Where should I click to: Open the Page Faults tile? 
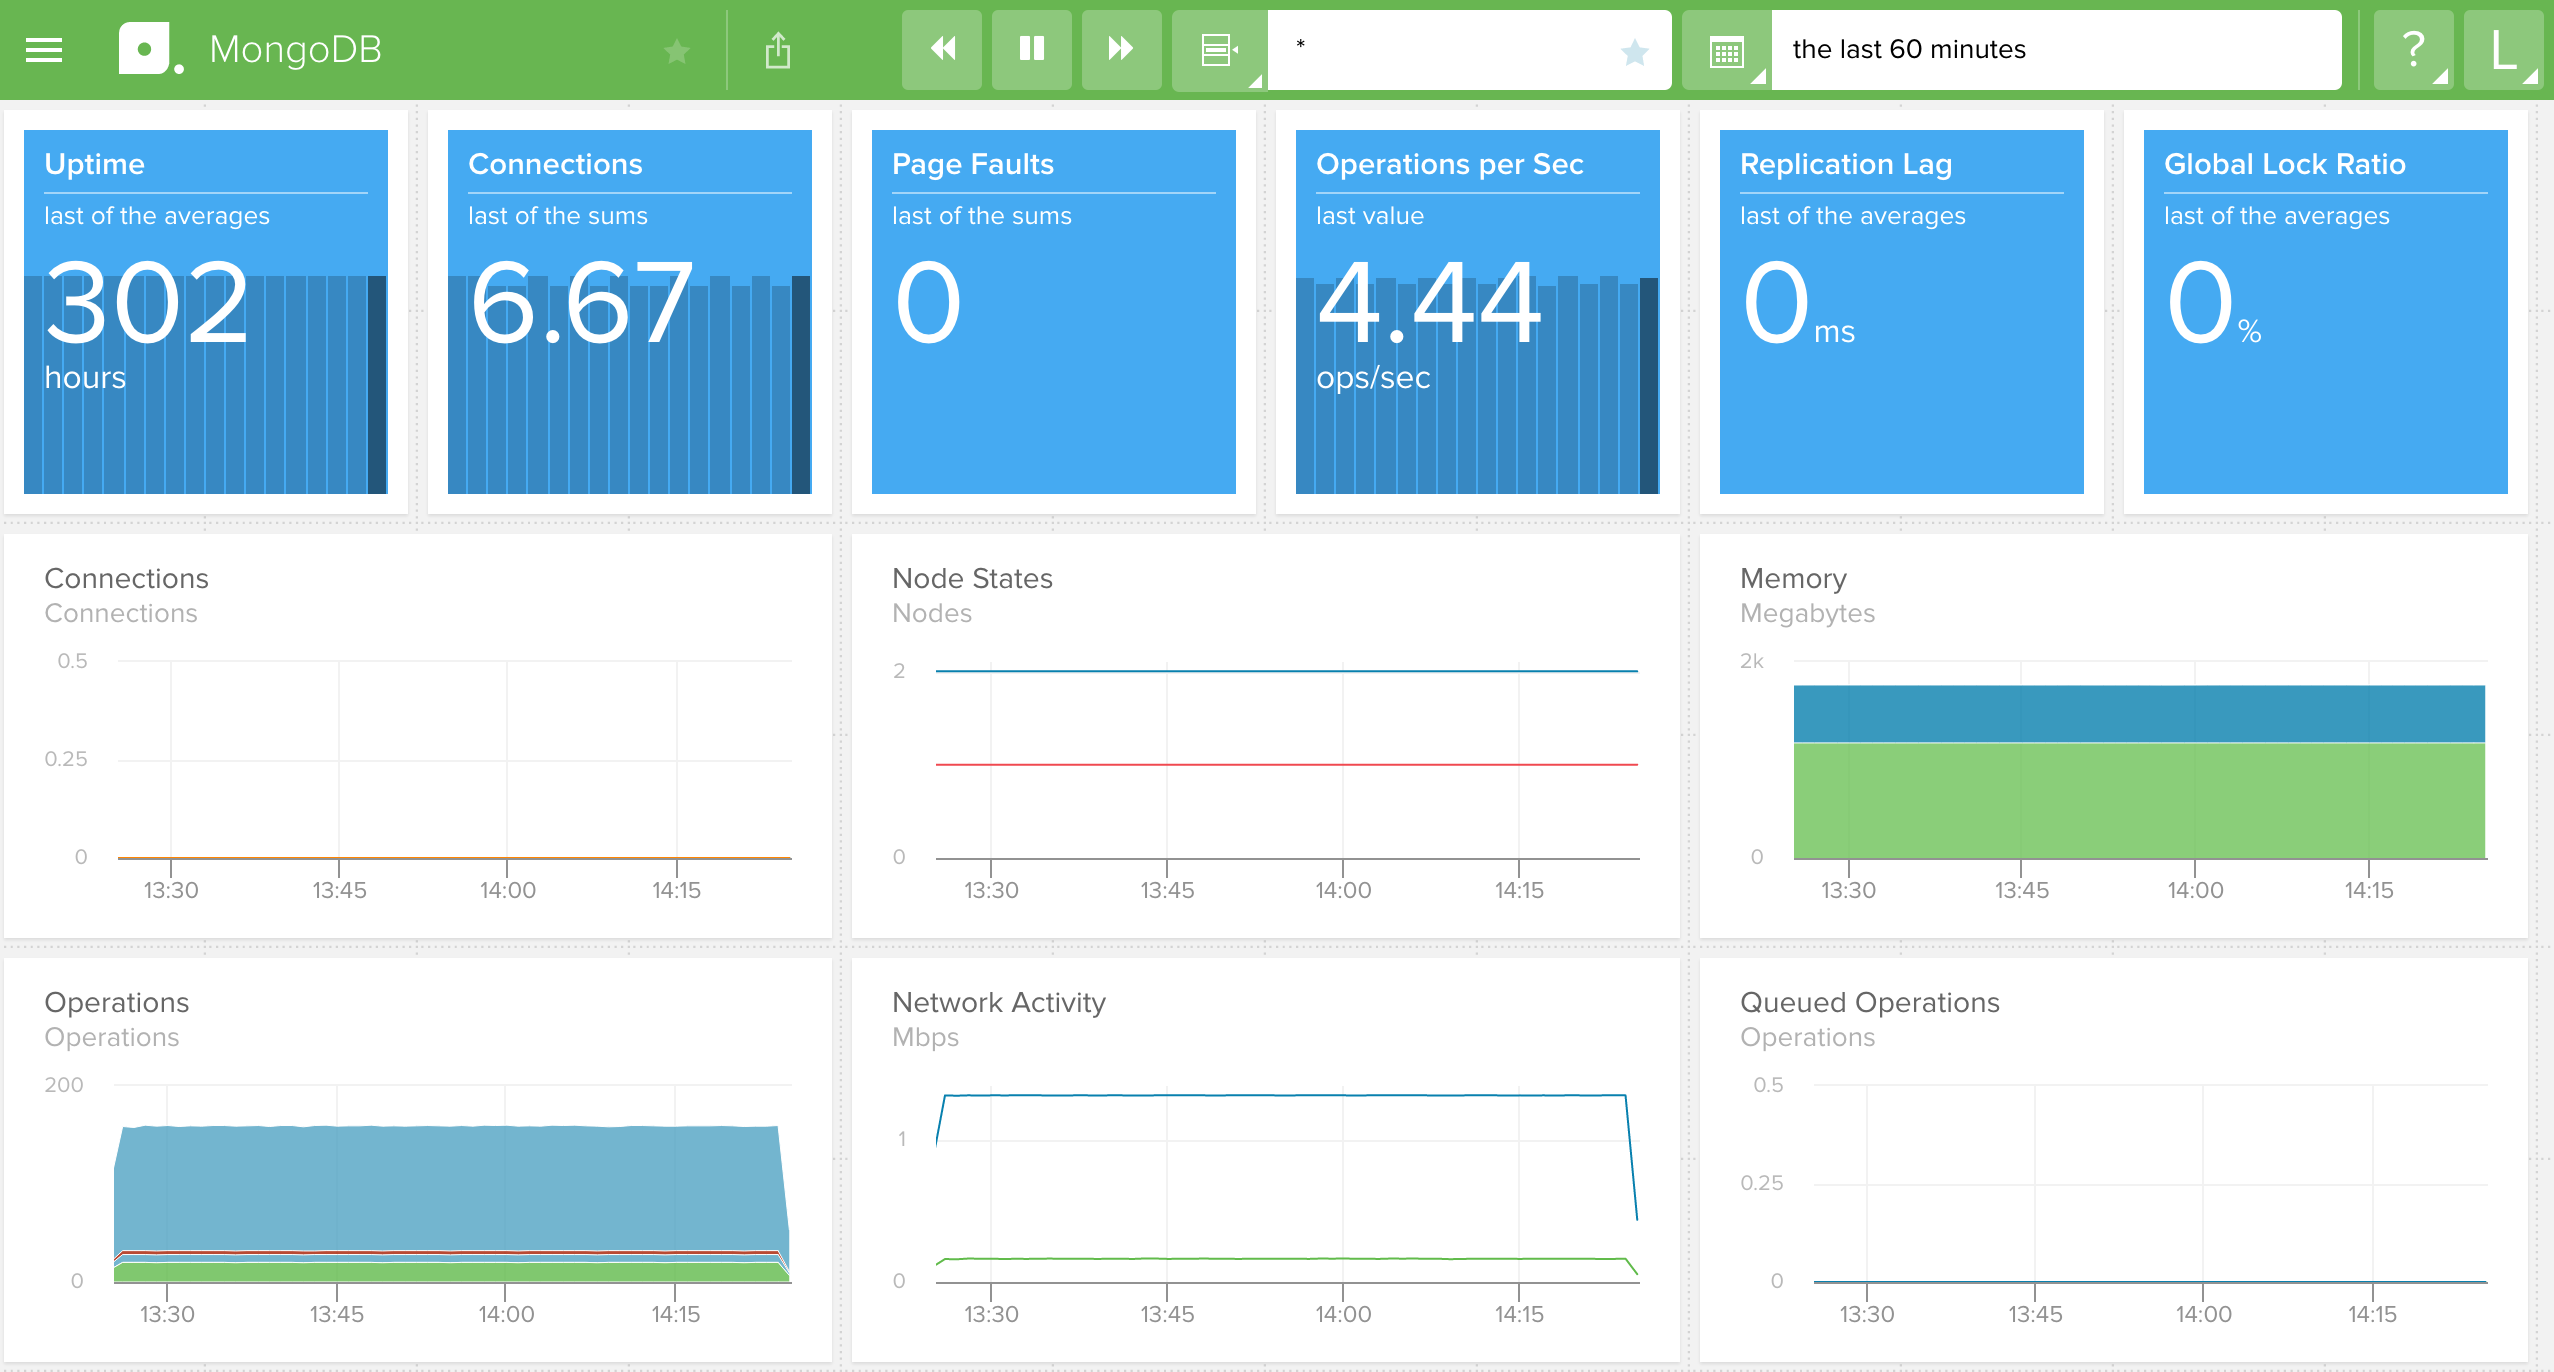[1054, 312]
